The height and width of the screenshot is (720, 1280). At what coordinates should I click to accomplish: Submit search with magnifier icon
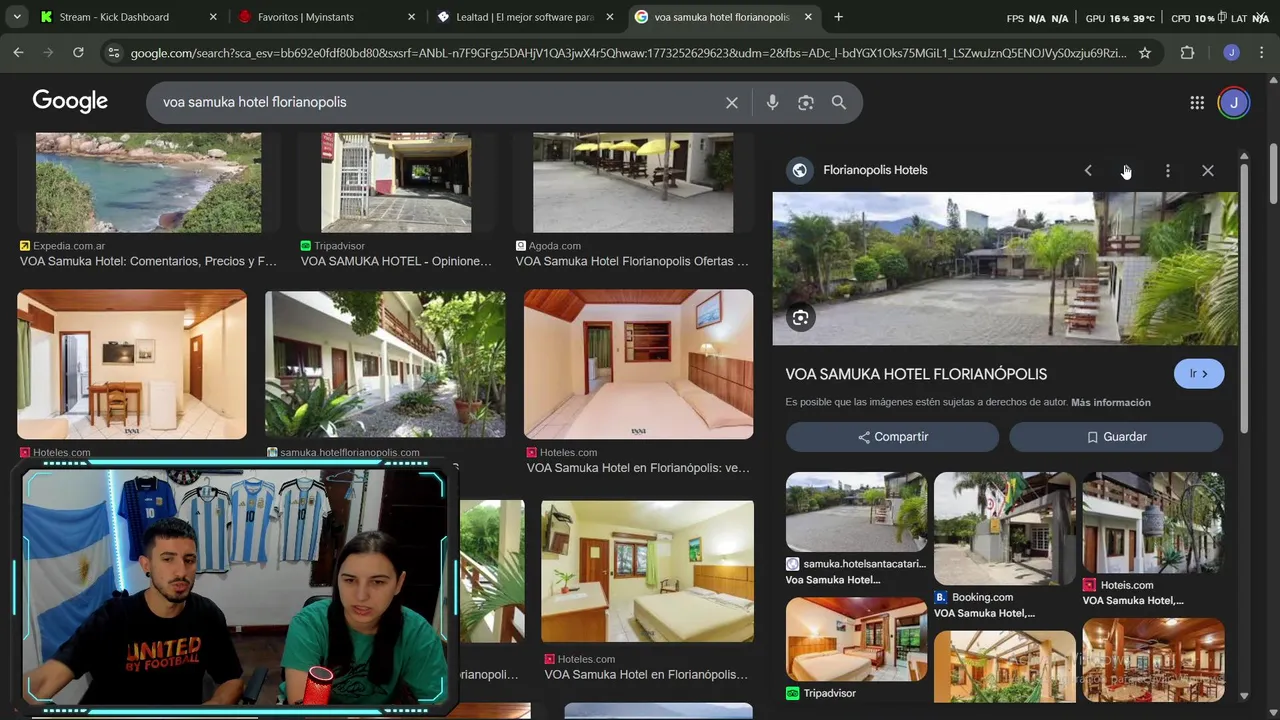tap(839, 102)
